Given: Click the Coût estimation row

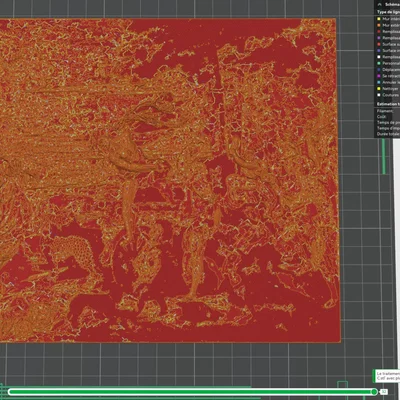Looking at the screenshot, I should [388, 117].
